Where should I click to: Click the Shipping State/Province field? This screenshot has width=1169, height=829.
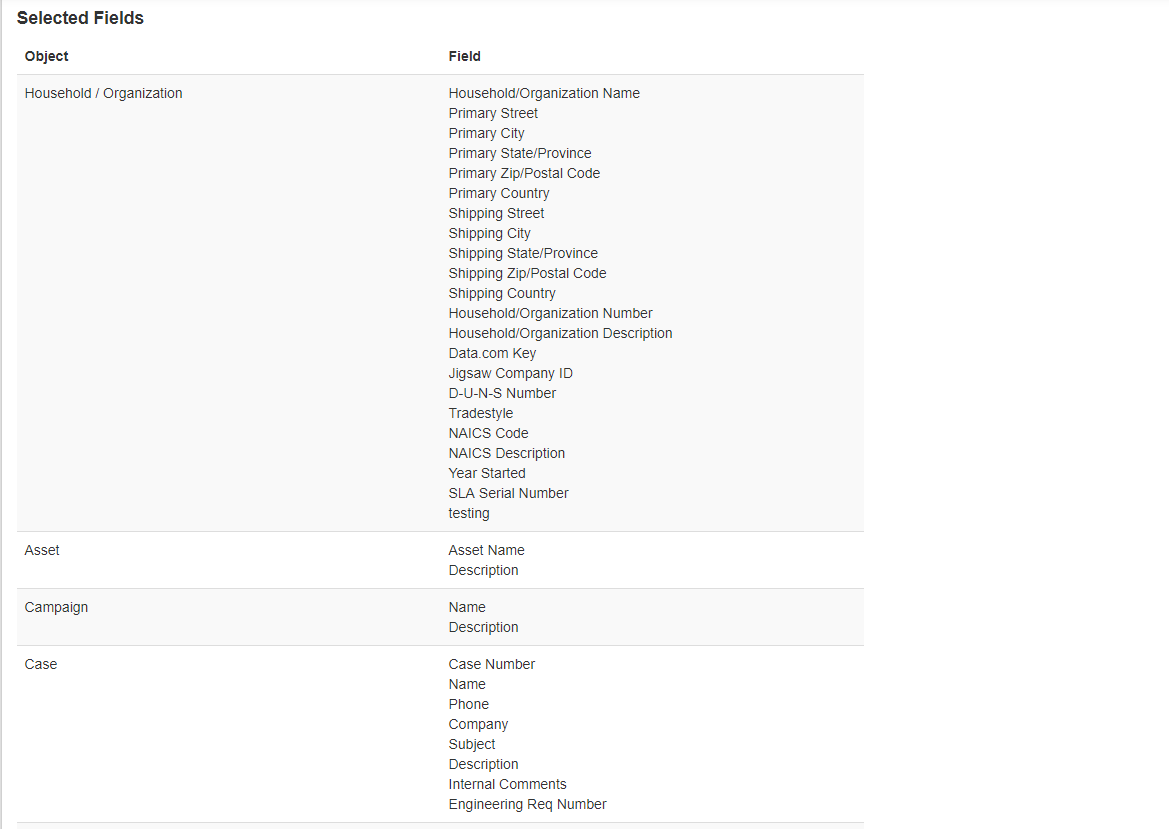tap(523, 253)
